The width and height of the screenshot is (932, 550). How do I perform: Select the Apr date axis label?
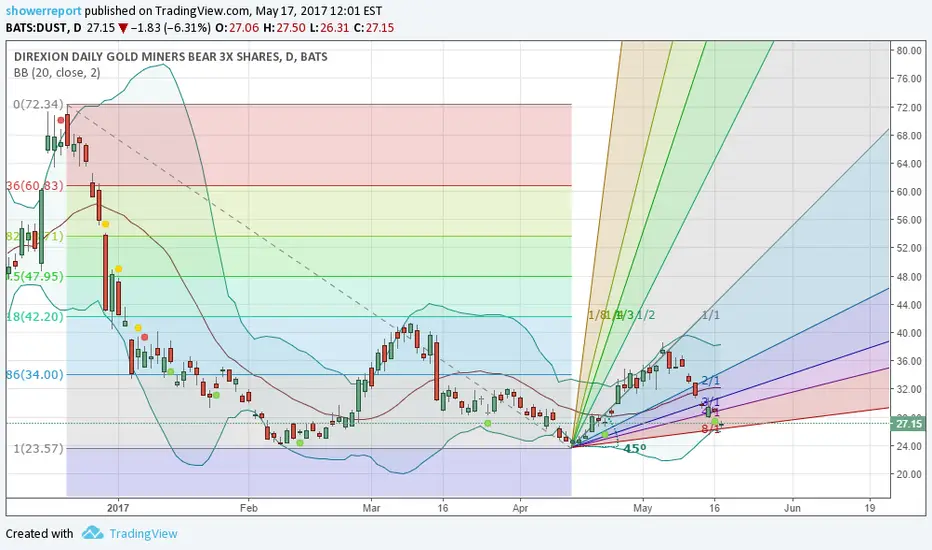(x=520, y=508)
